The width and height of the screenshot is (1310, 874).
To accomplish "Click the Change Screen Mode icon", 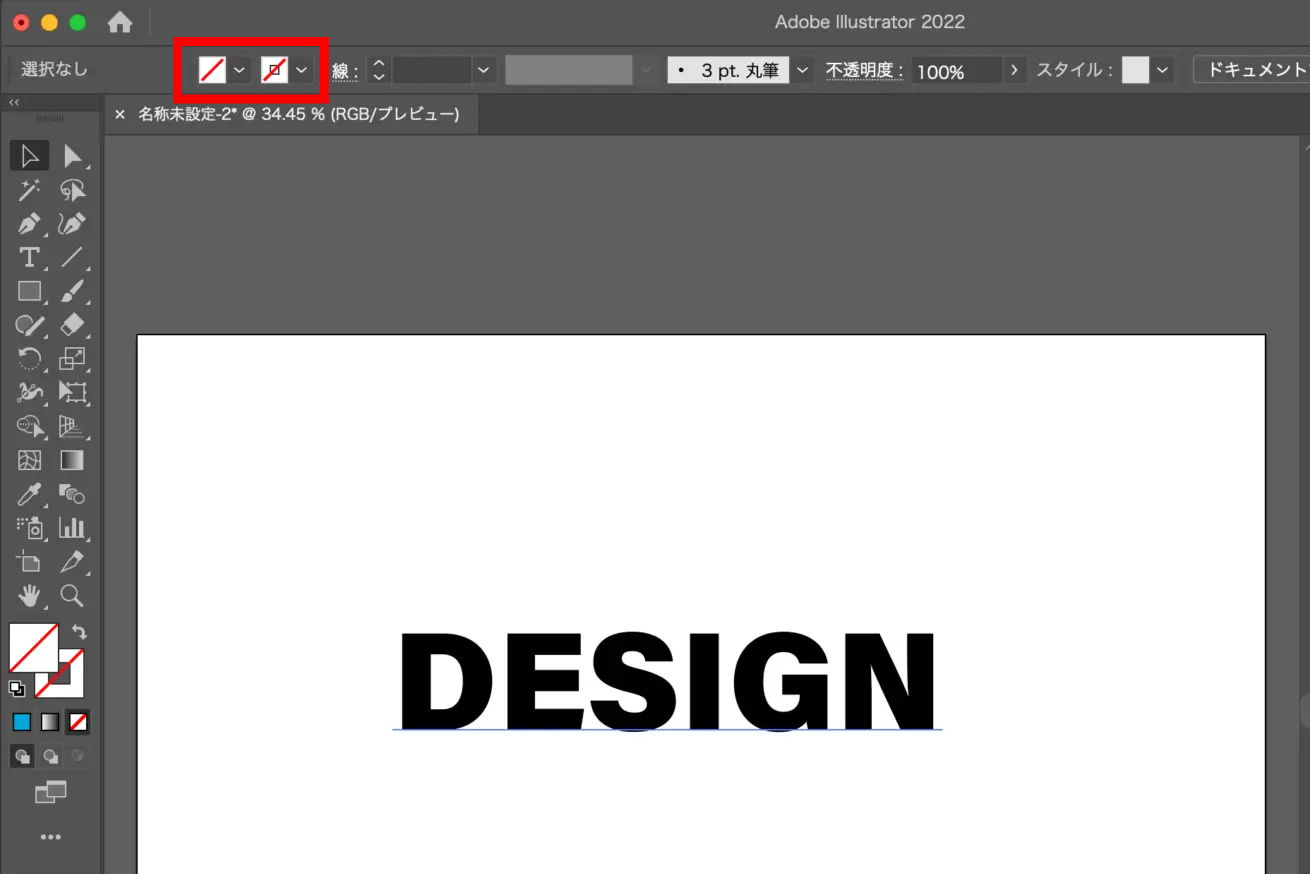I will click(50, 793).
